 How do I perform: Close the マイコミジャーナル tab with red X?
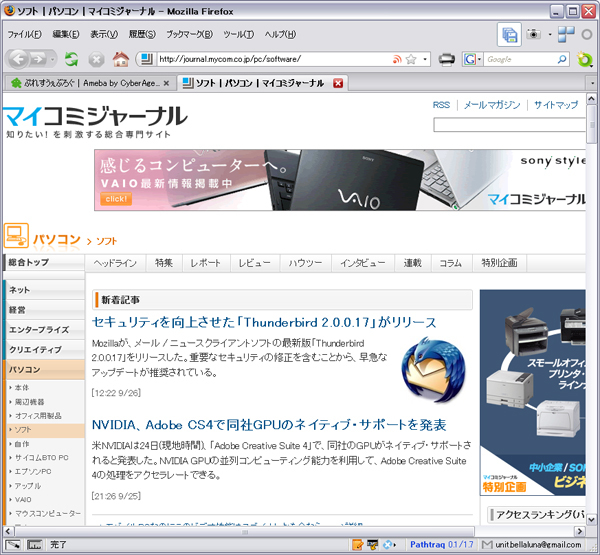click(x=338, y=83)
